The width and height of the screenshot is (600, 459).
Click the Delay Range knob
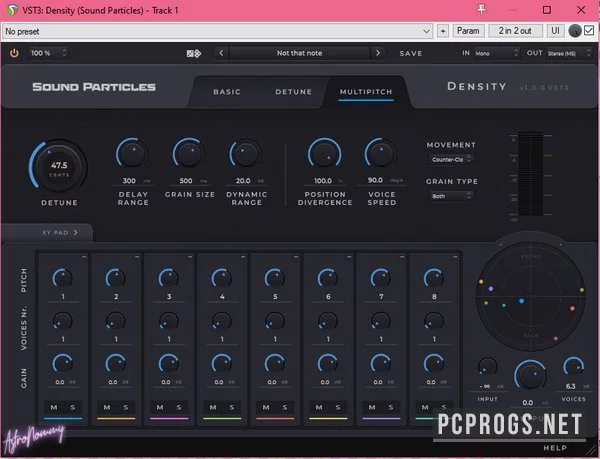point(132,154)
